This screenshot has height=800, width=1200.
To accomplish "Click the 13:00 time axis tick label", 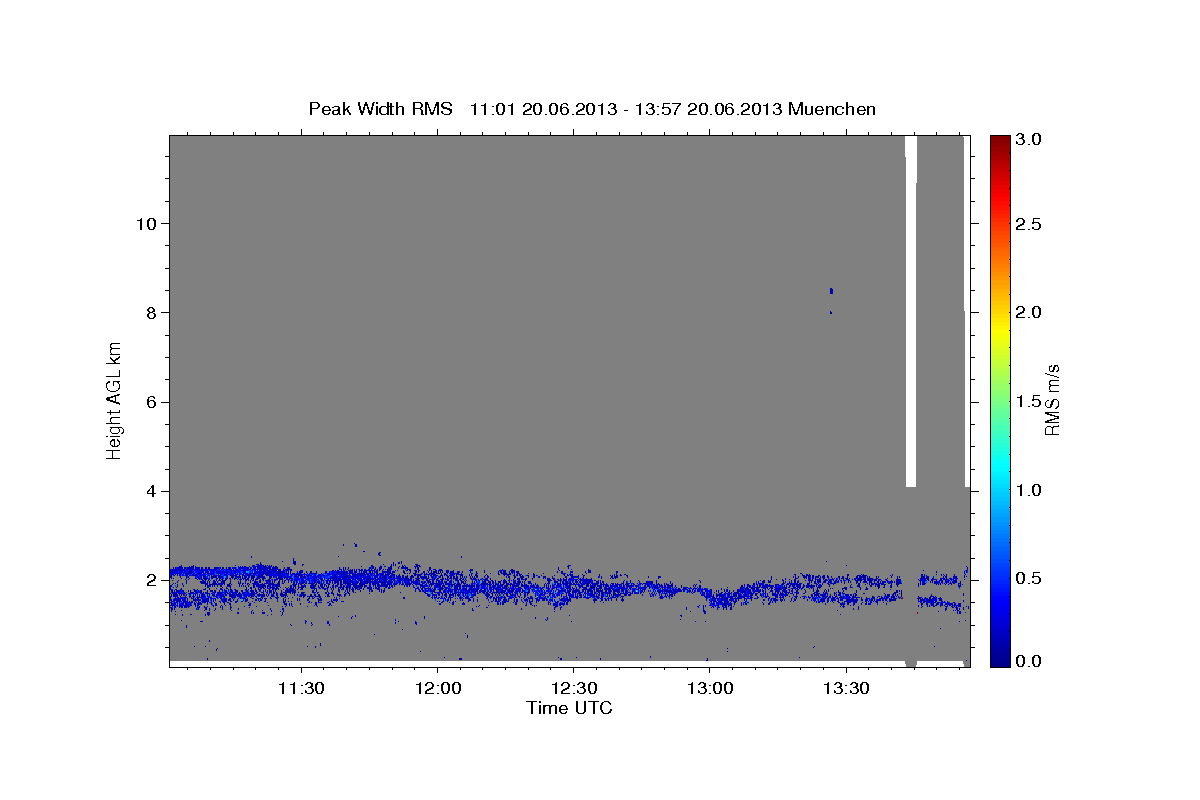I will coord(710,689).
